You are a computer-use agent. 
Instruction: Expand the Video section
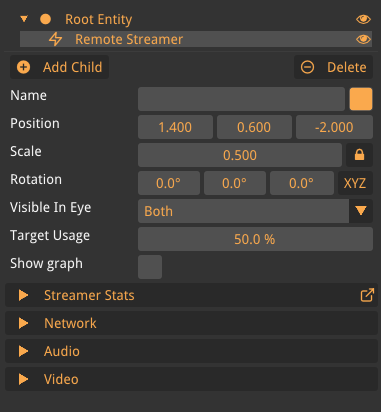pyautogui.click(x=191, y=379)
